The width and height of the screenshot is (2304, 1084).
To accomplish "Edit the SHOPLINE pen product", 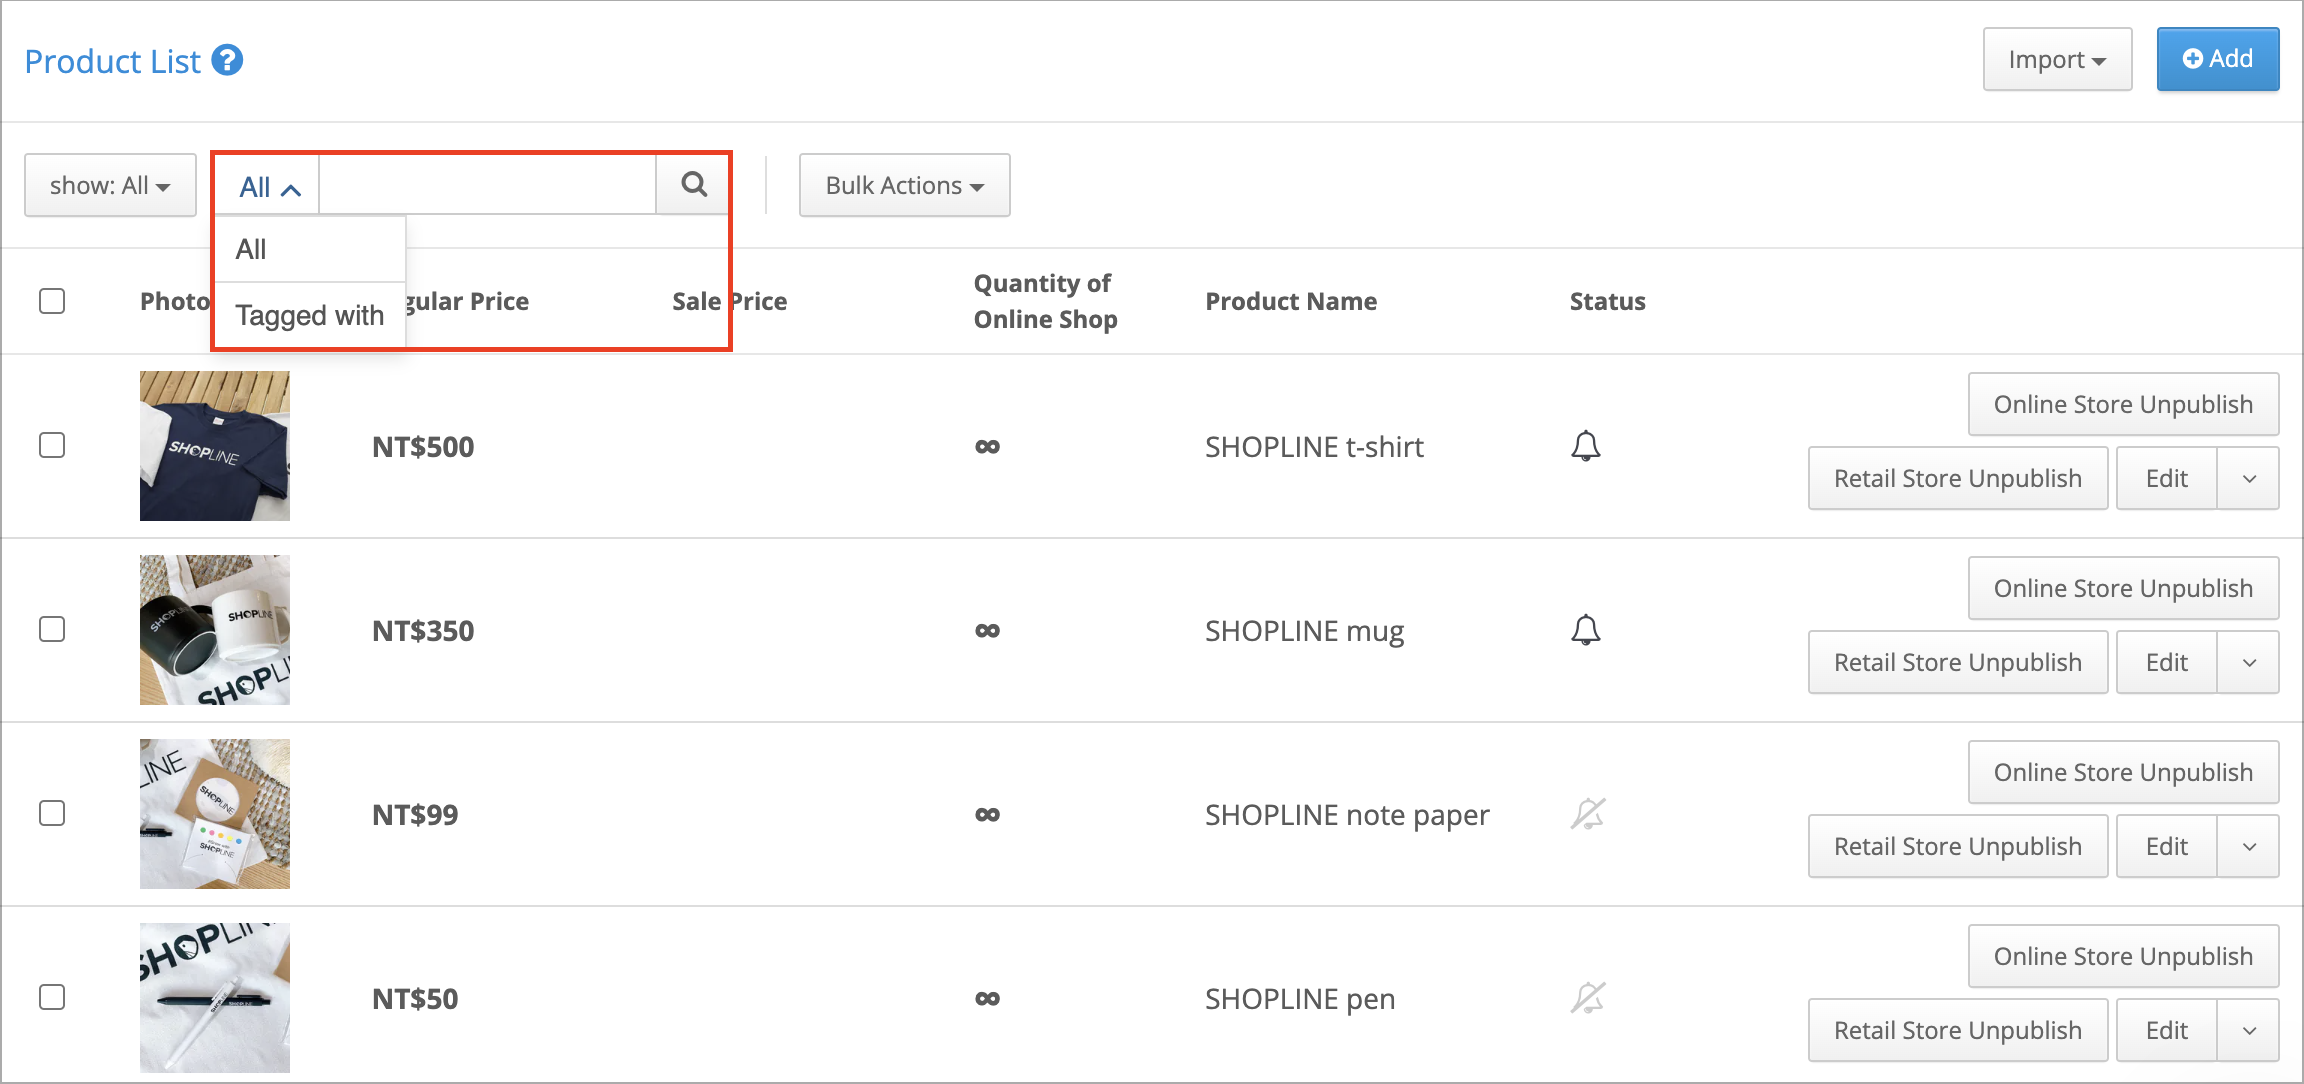I will click(2167, 1030).
